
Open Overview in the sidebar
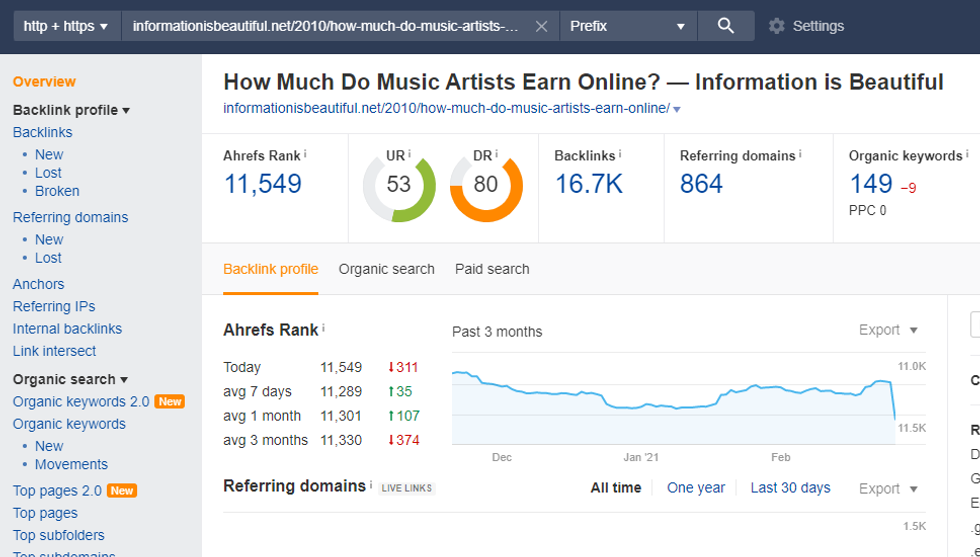click(44, 82)
